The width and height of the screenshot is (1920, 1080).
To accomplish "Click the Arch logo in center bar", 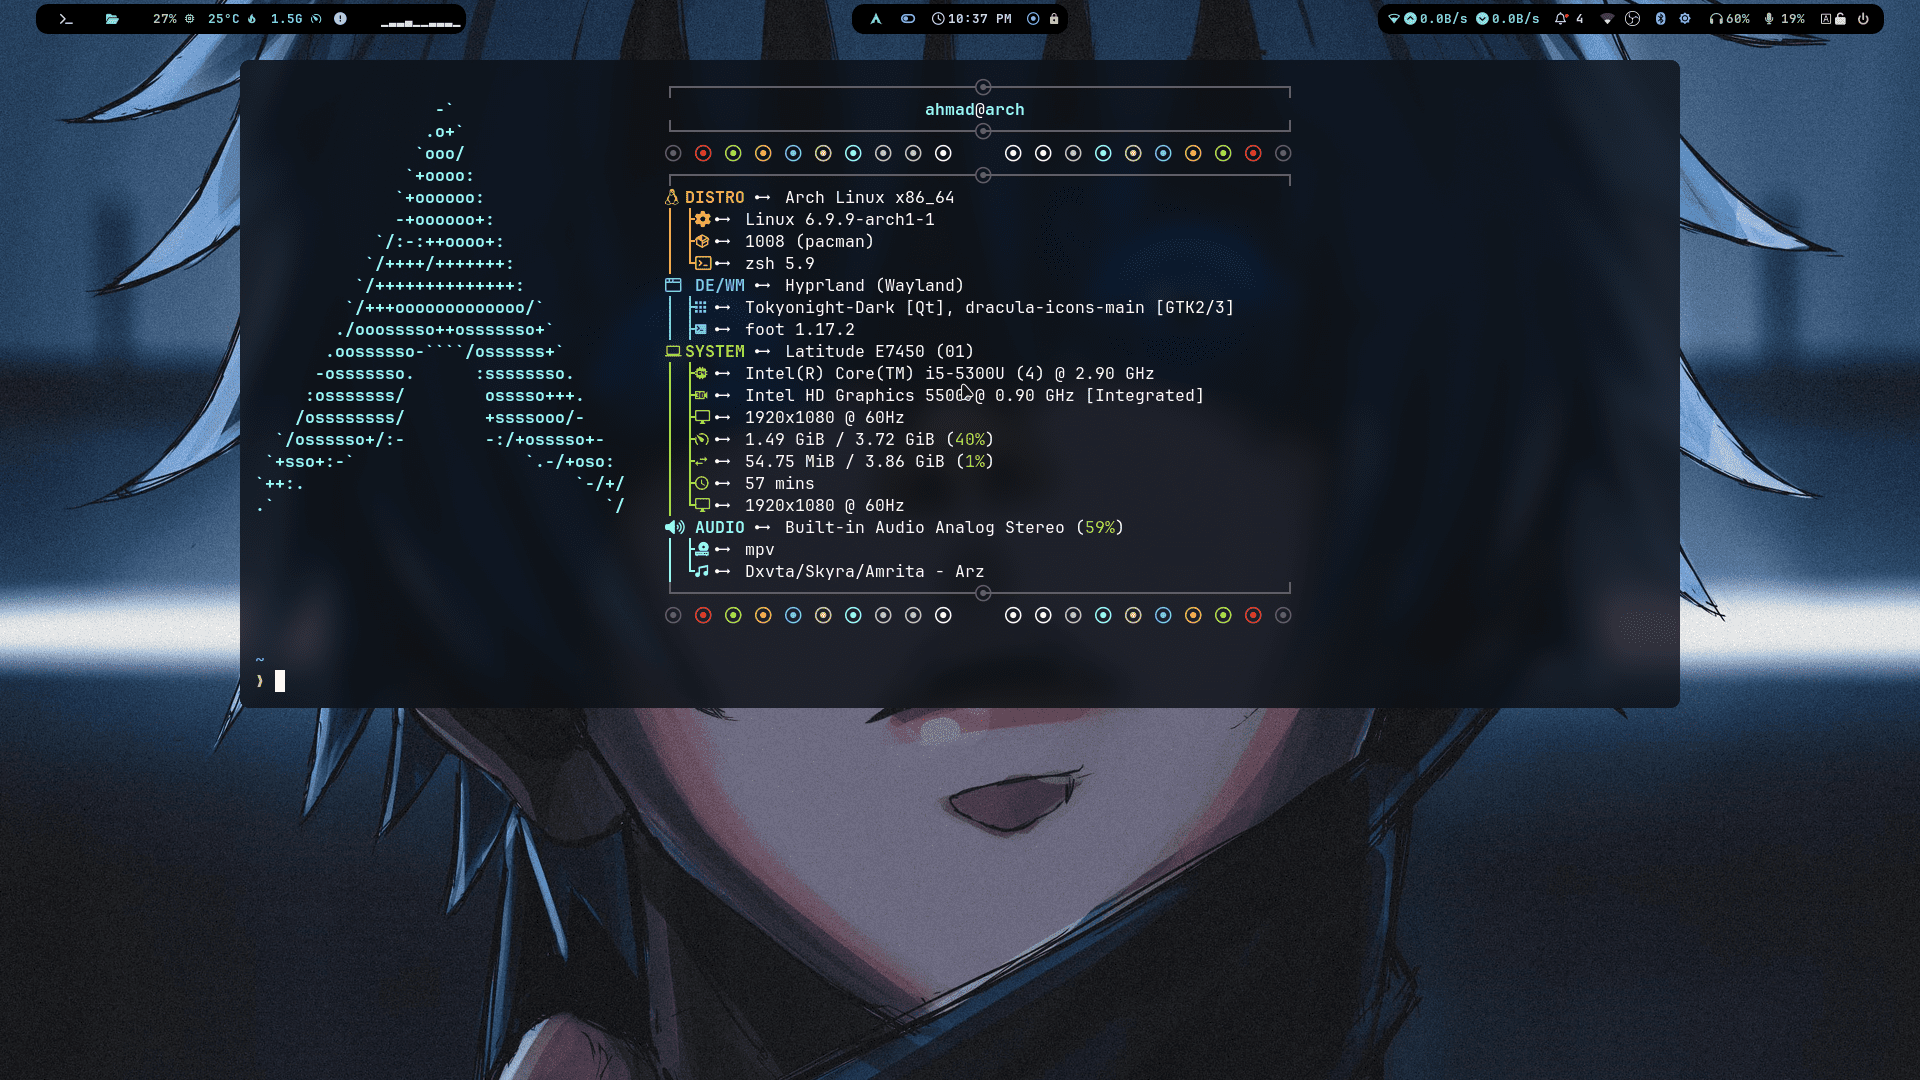I will point(876,19).
